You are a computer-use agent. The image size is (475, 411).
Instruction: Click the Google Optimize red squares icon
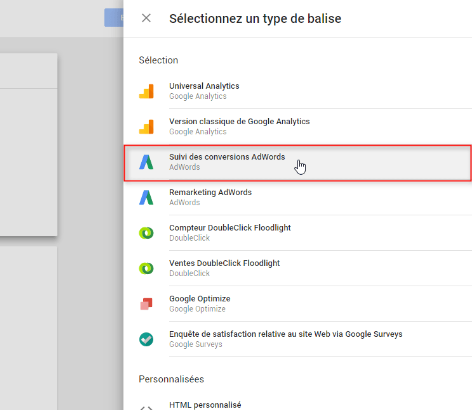click(x=146, y=304)
